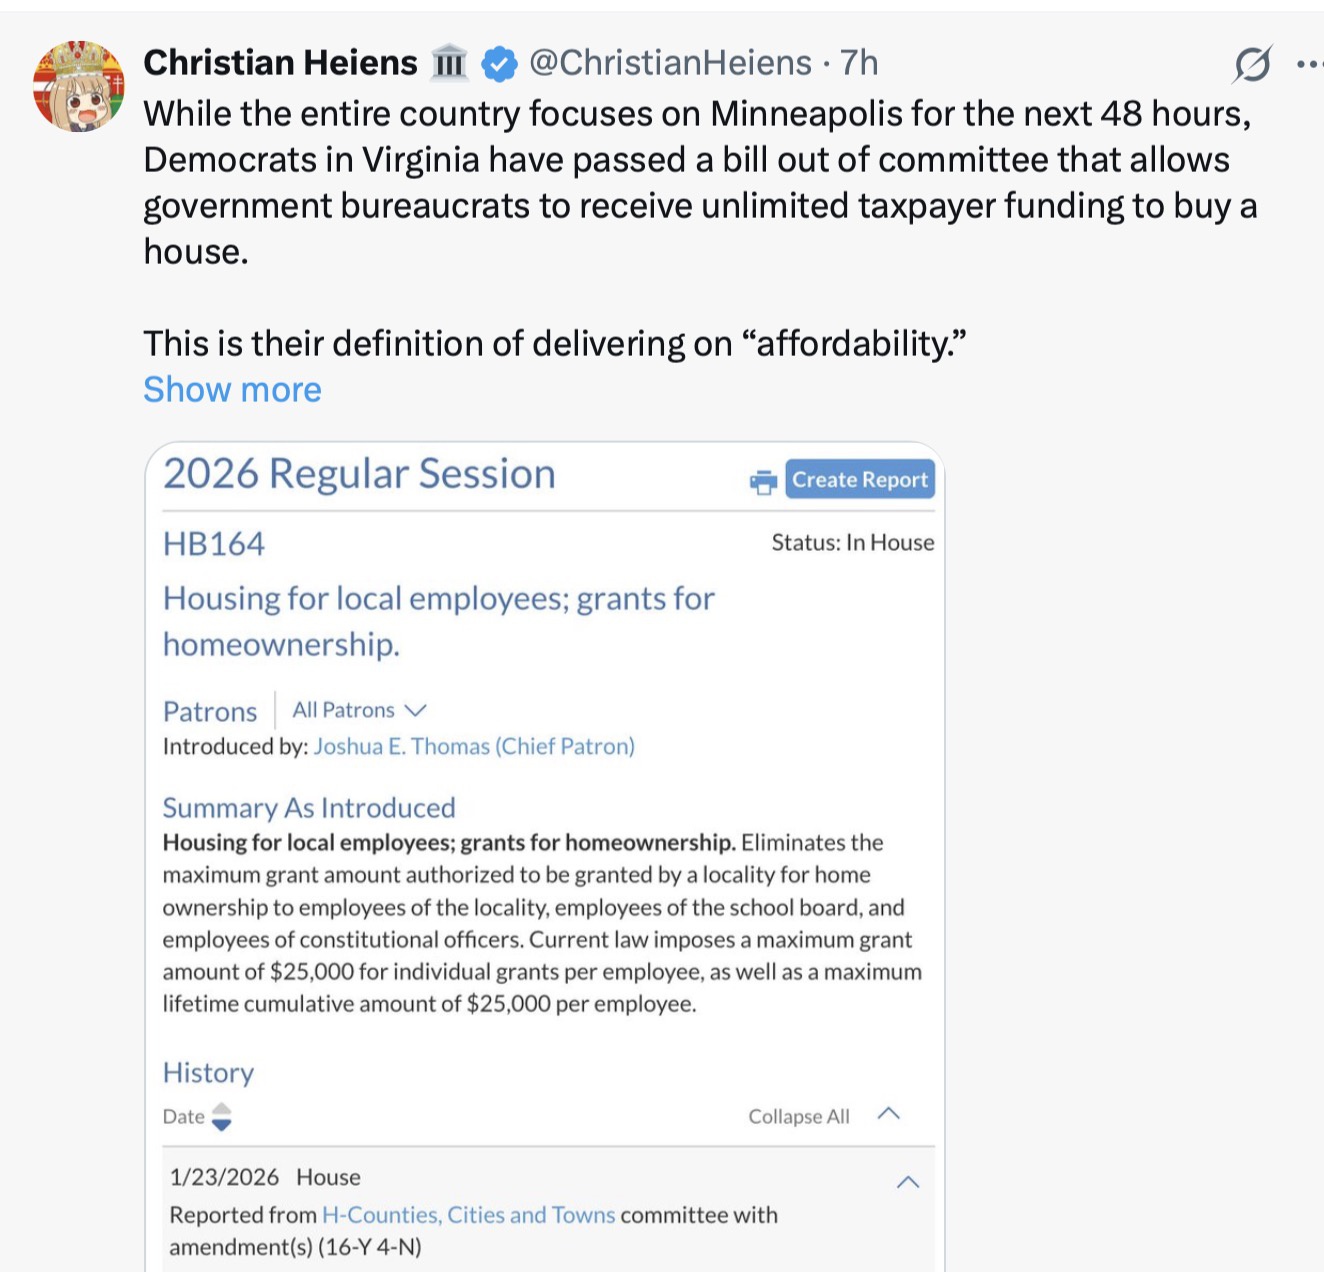Click the Grok slashed-circle icon
The width and height of the screenshot is (1324, 1272).
1251,64
